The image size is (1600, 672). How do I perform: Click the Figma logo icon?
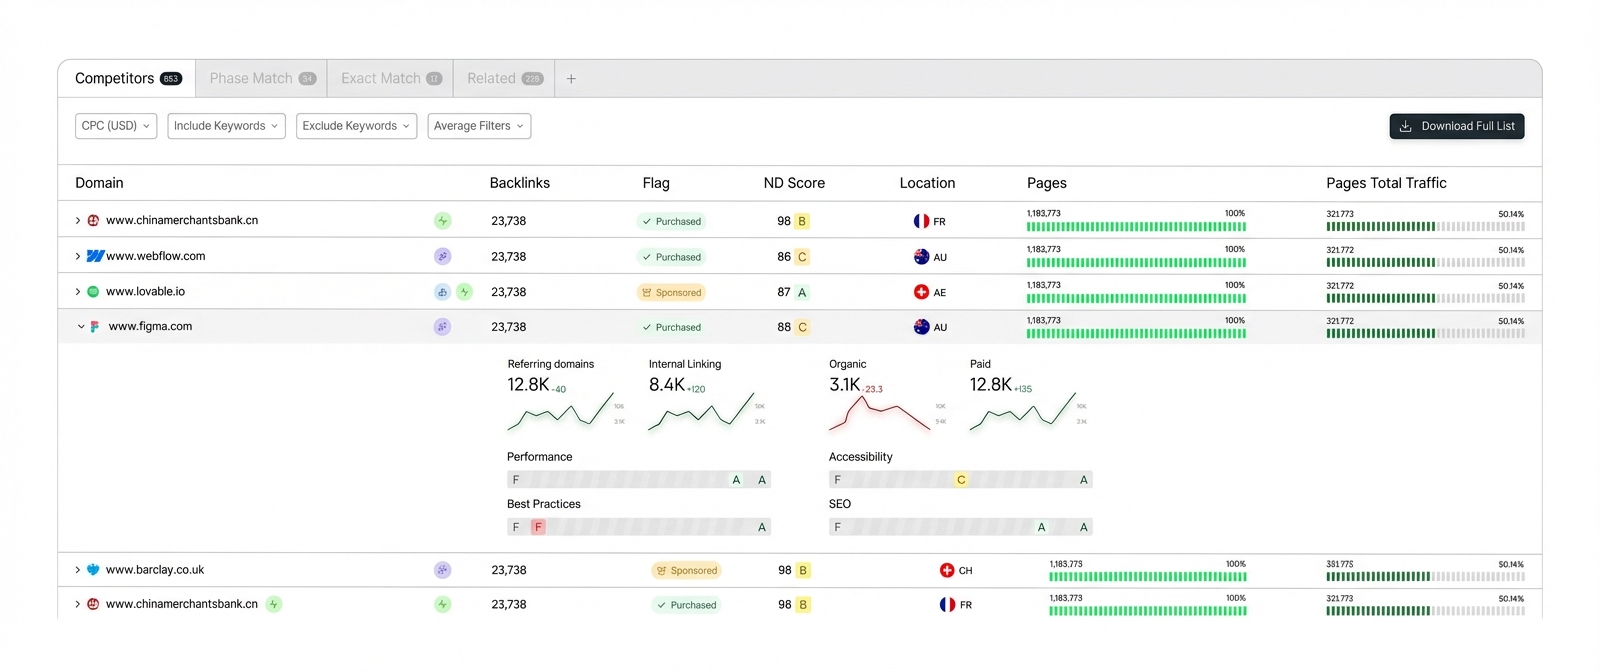coord(95,327)
